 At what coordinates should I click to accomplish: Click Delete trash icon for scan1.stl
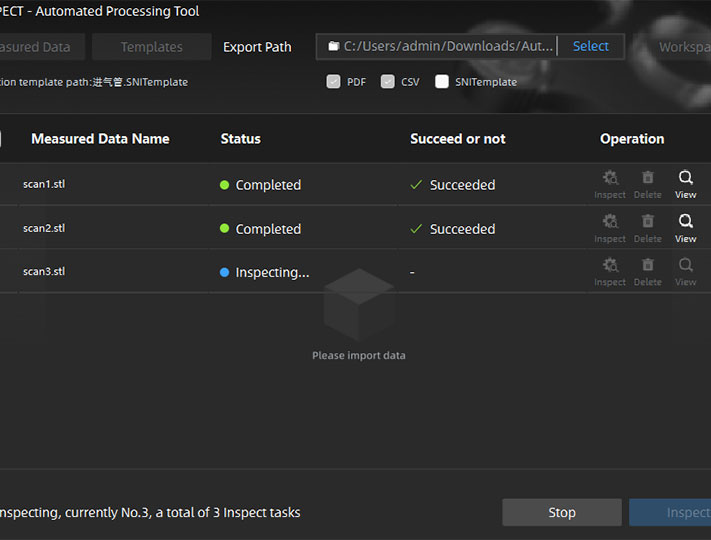647,179
